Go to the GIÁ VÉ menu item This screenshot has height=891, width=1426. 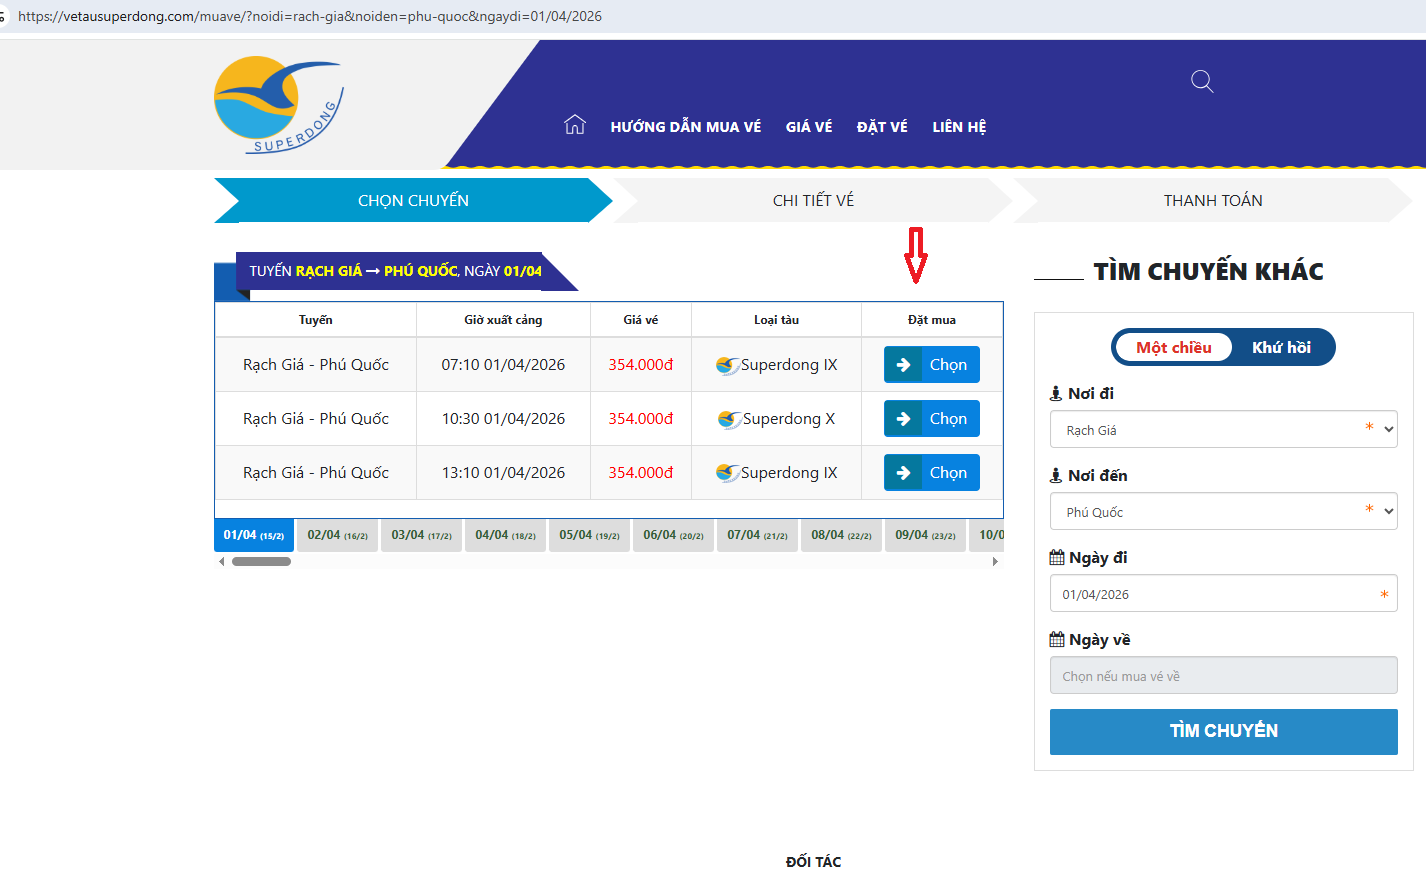coord(808,127)
